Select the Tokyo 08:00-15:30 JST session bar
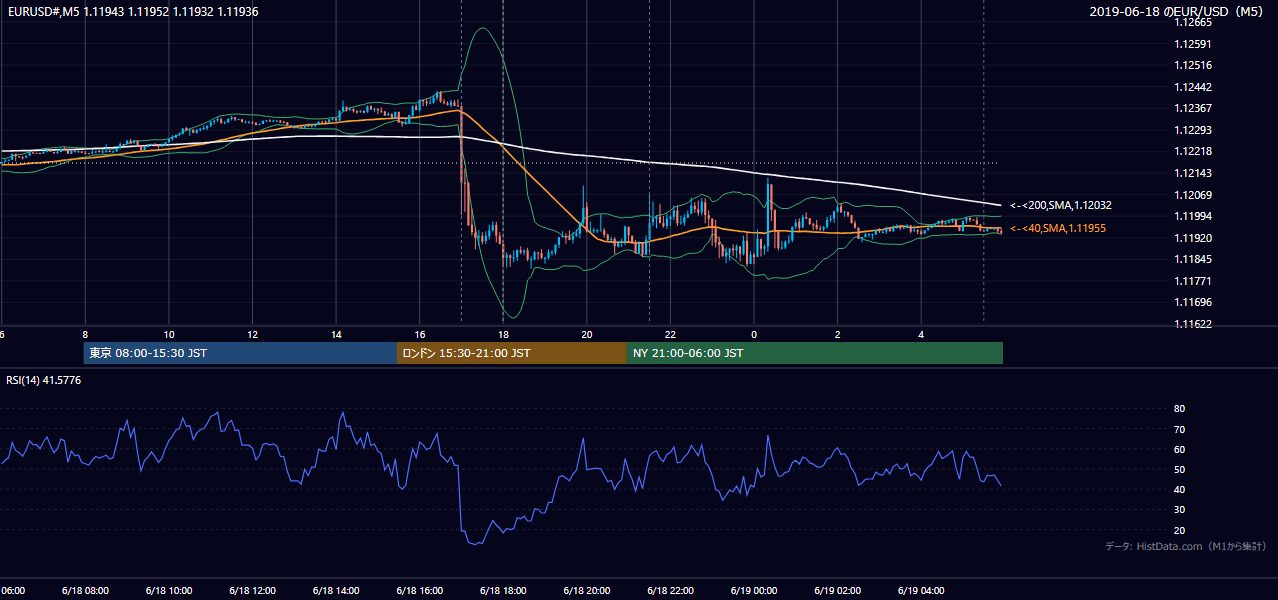Viewport: 1278px width, 600px height. point(240,353)
